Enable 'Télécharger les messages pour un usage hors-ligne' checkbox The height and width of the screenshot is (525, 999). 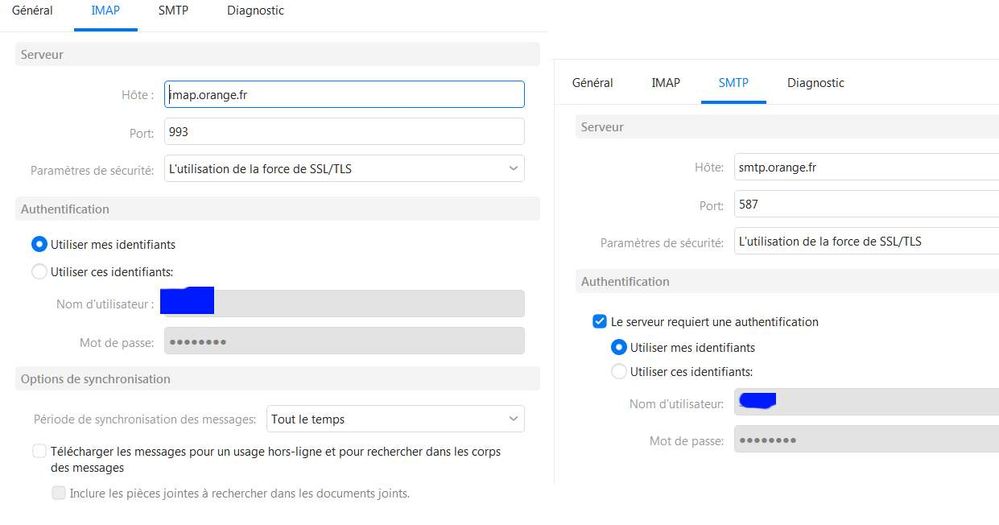[x=40, y=452]
